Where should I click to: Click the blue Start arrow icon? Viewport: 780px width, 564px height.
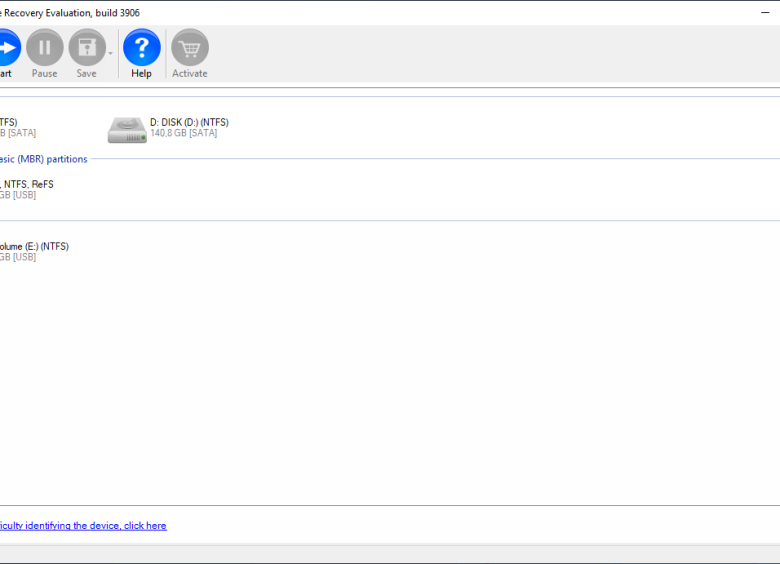(x=6, y=47)
